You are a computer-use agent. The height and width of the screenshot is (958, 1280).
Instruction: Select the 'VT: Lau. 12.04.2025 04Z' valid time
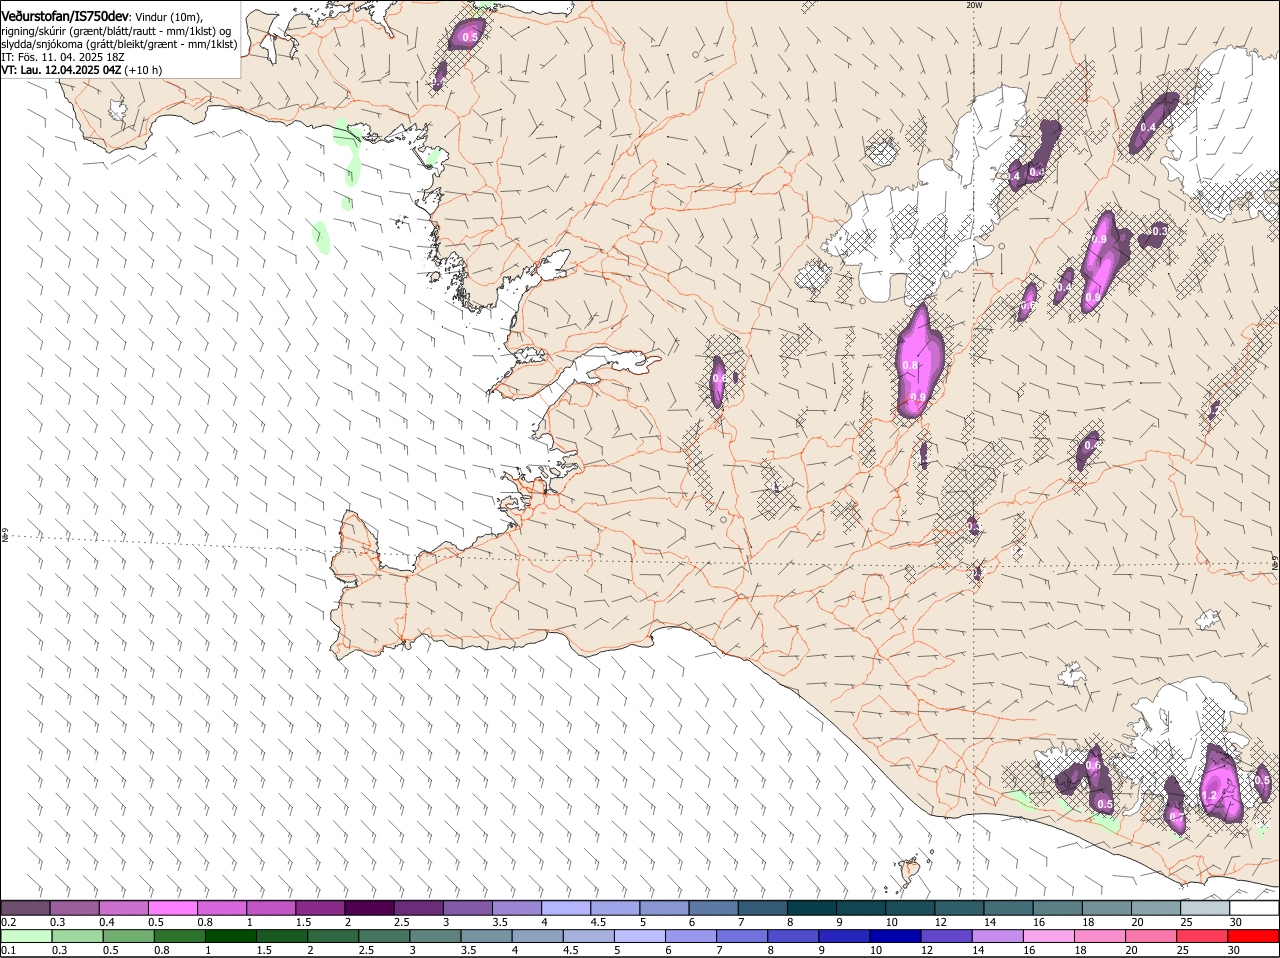coord(62,70)
